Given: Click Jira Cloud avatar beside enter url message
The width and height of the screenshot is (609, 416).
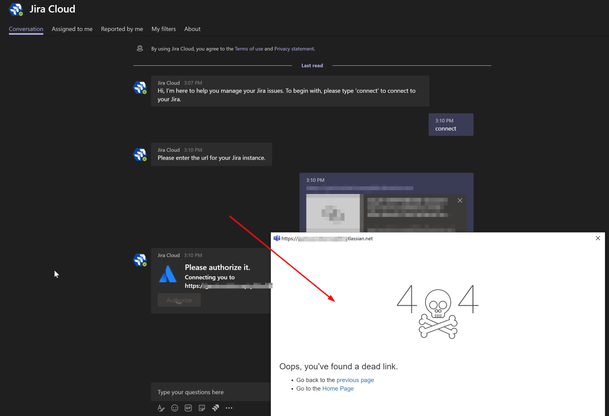Looking at the screenshot, I should (140, 154).
